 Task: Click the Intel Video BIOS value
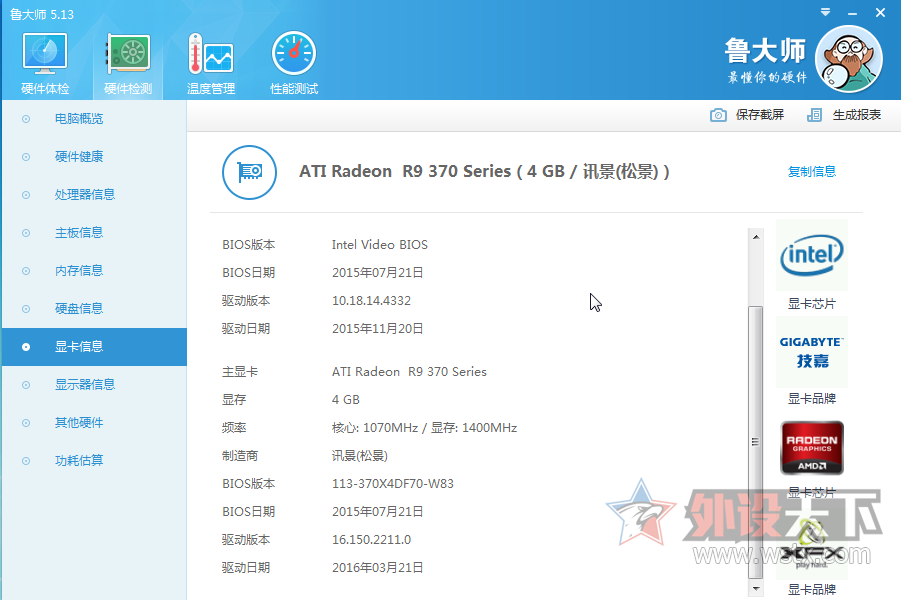click(379, 245)
